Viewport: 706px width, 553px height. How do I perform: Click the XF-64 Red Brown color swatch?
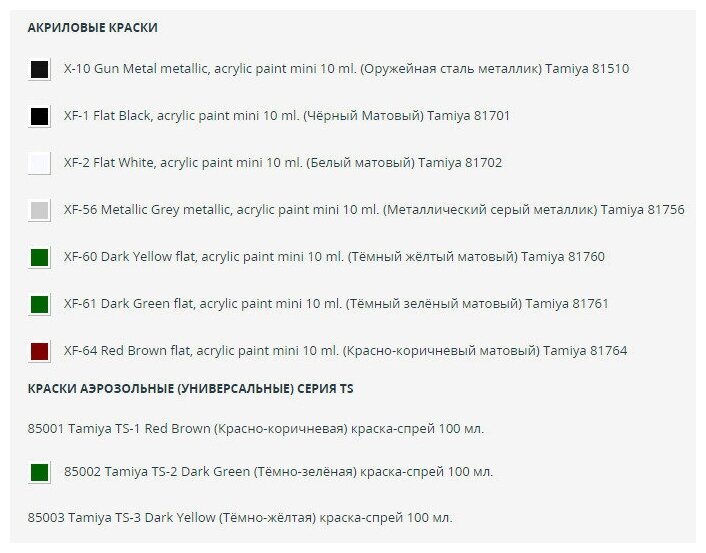[x=39, y=351]
